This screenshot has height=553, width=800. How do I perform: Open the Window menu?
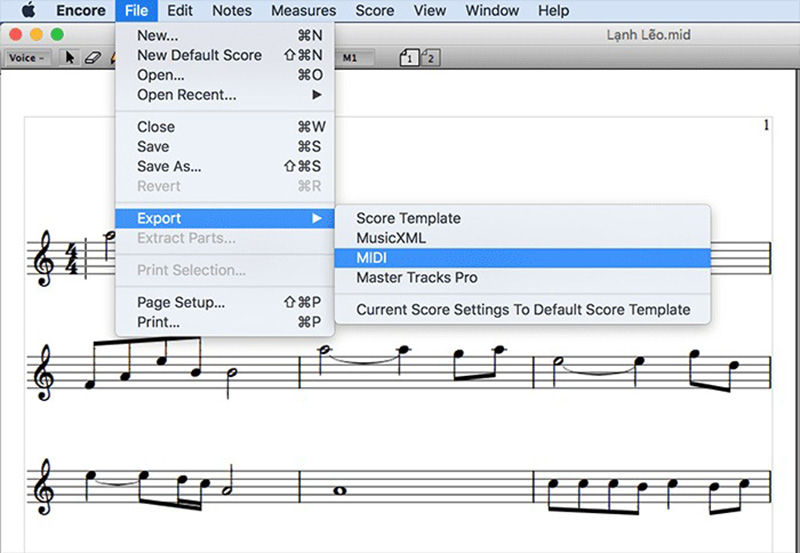click(492, 10)
